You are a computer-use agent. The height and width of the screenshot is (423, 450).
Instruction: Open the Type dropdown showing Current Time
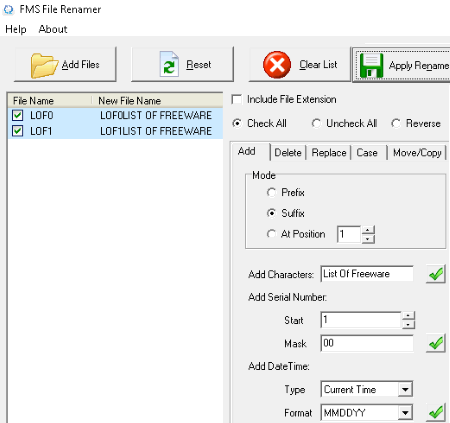pos(405,389)
